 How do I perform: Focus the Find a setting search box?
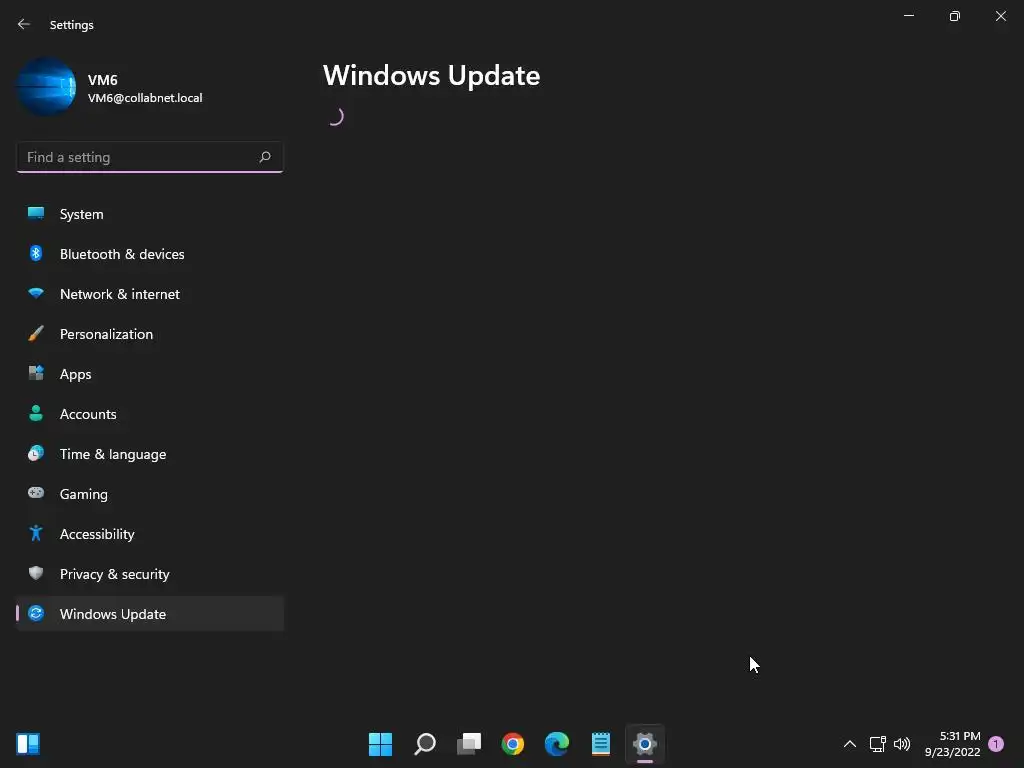point(150,157)
